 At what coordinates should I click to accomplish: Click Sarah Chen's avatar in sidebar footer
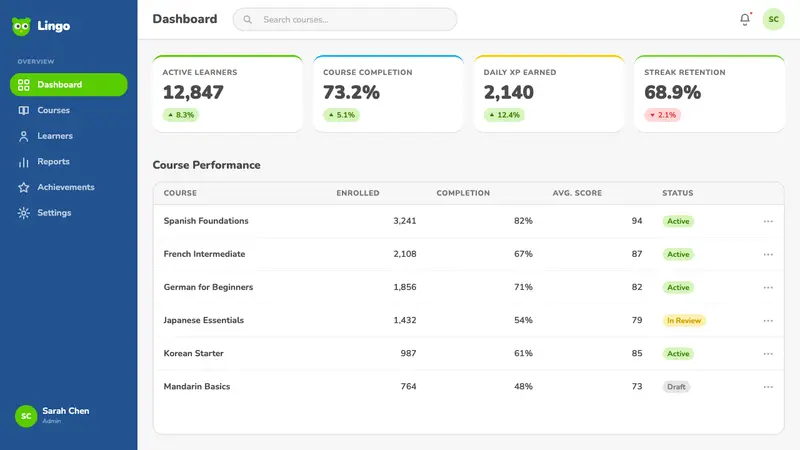click(26, 416)
